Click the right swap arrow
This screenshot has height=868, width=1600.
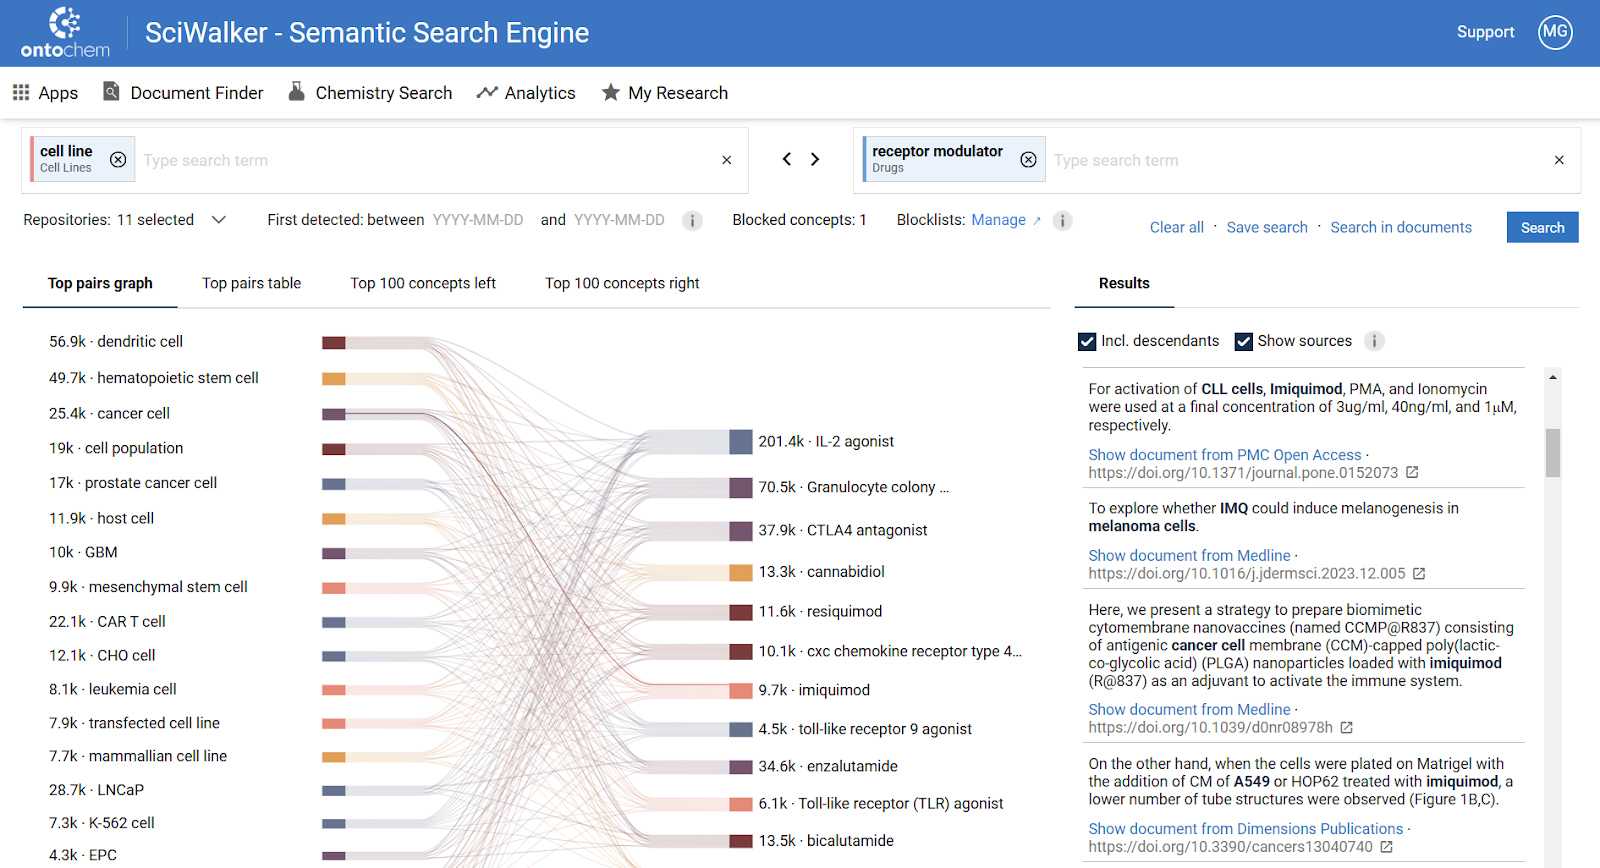pos(815,159)
